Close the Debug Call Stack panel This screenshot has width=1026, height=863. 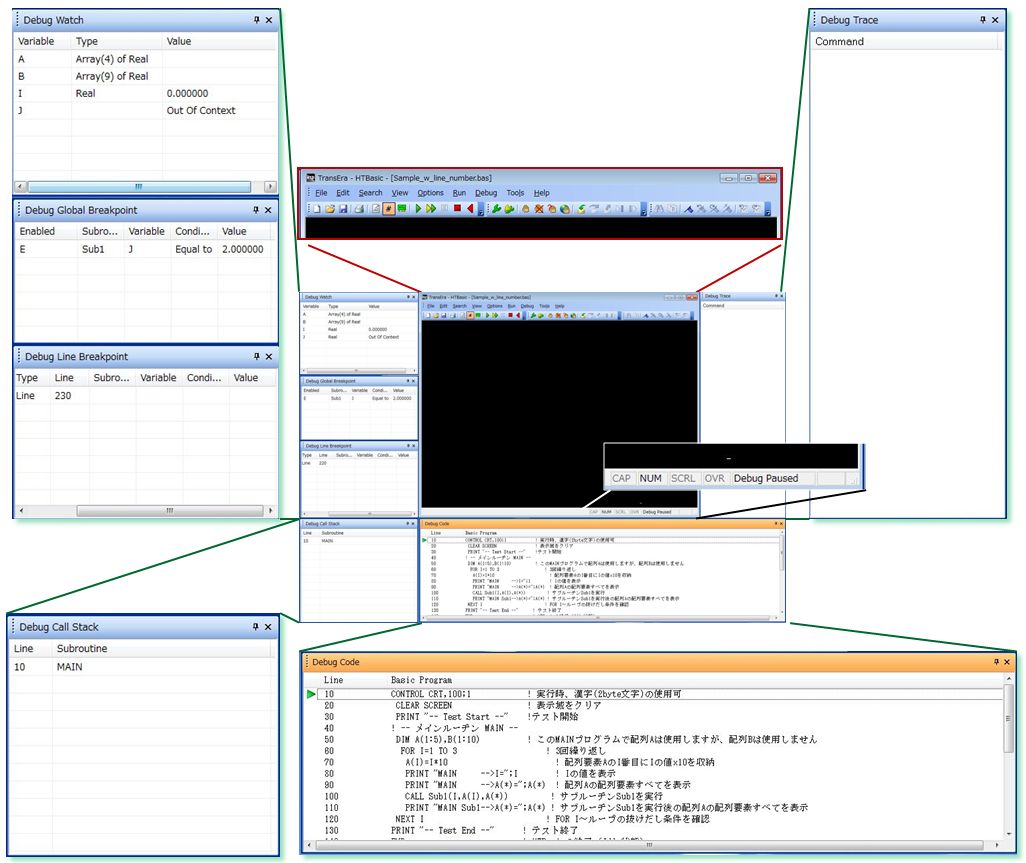coord(268,627)
